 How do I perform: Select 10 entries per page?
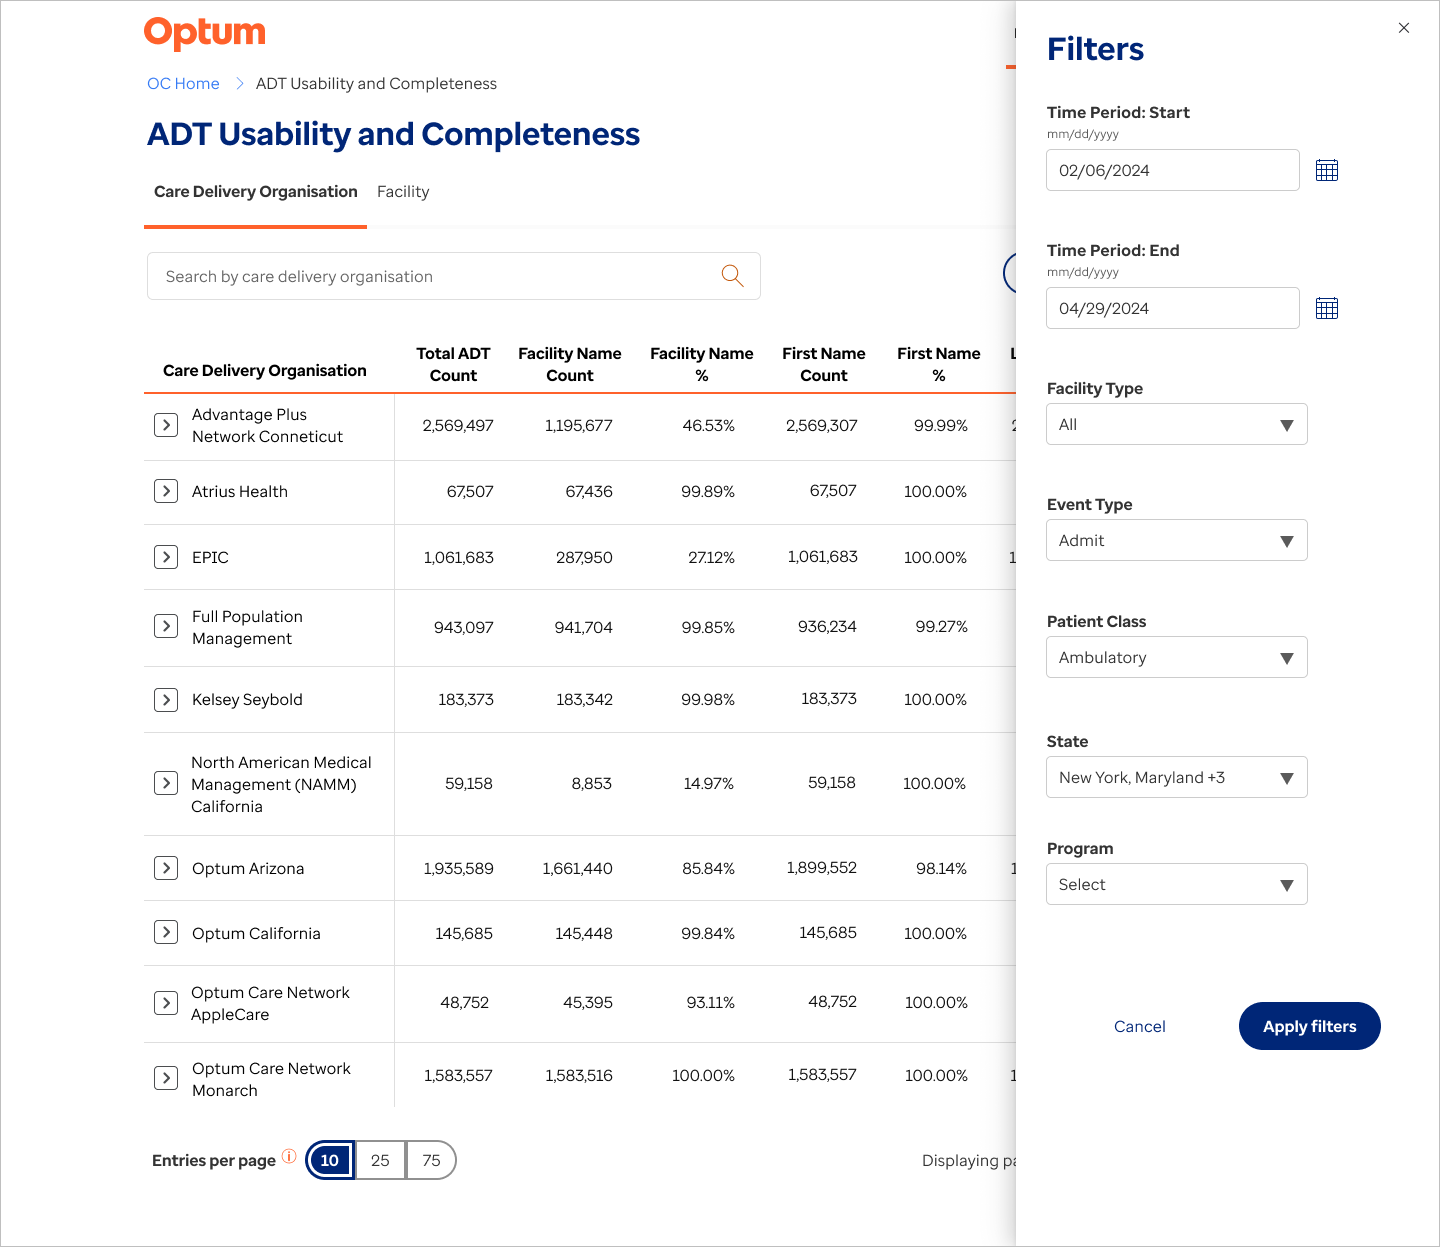tap(330, 1160)
